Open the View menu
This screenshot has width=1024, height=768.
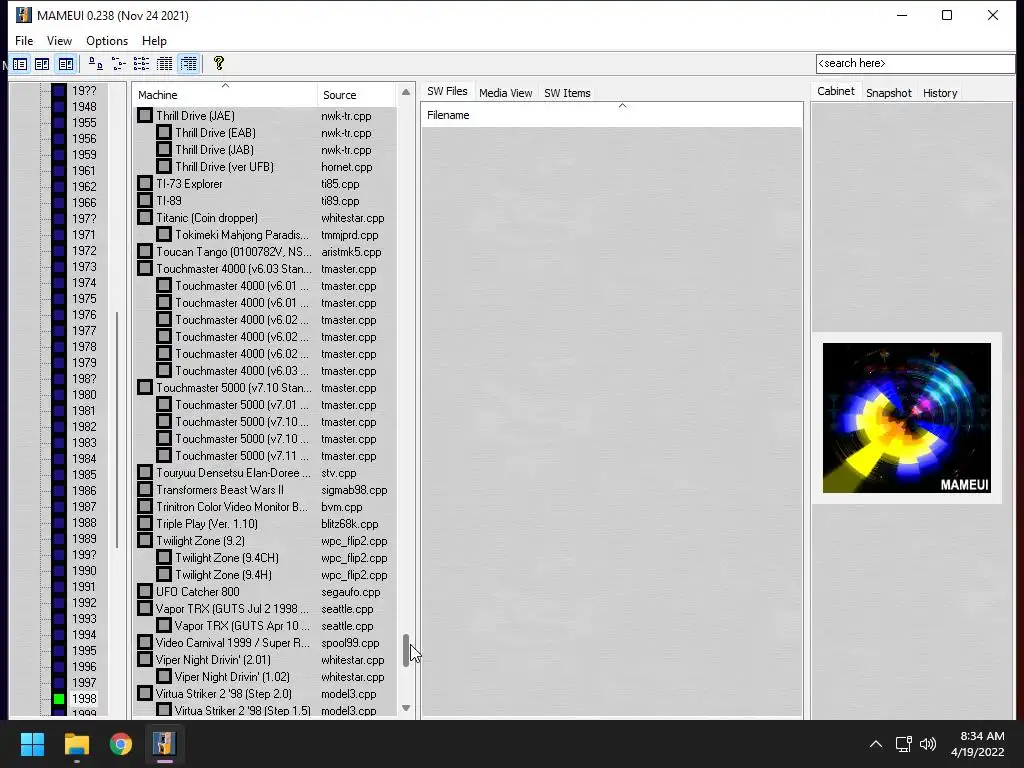(x=59, y=40)
